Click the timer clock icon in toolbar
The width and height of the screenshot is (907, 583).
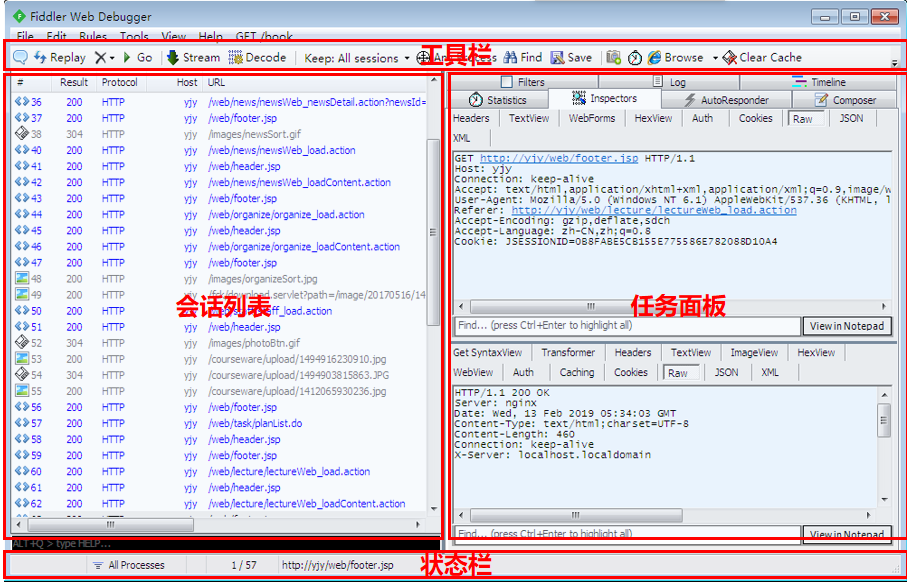[635, 58]
